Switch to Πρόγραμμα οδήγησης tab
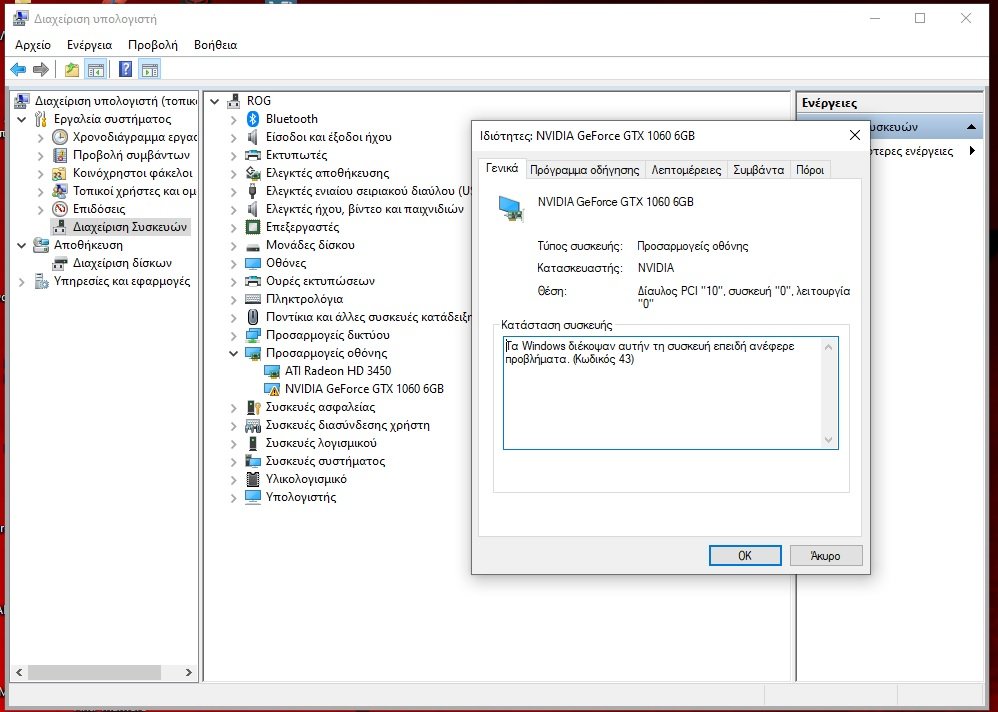 584,170
